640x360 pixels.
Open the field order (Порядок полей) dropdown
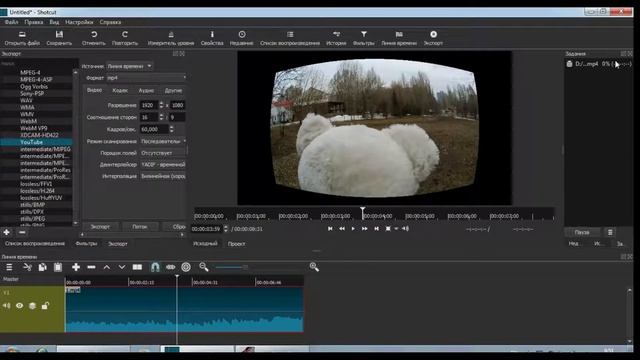click(x=163, y=153)
